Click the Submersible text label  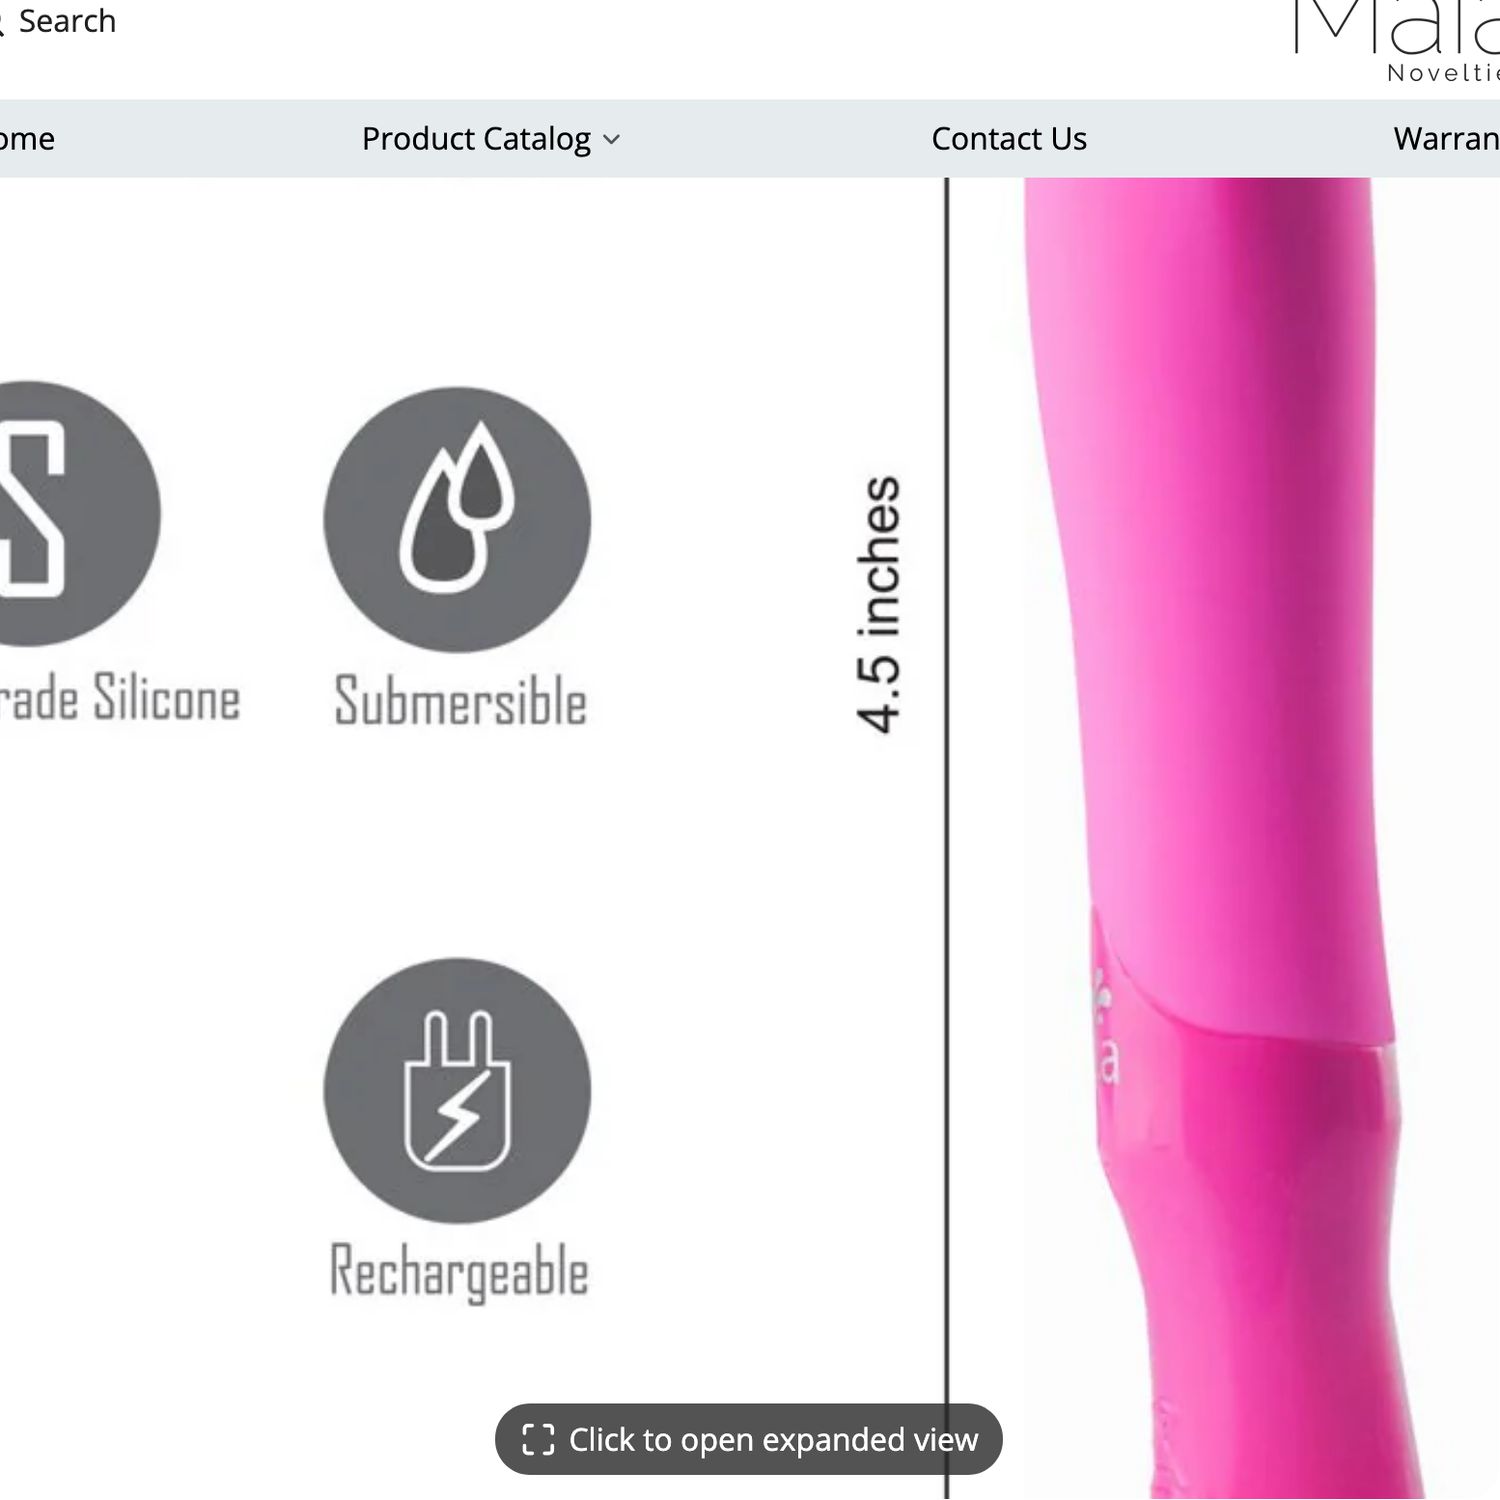point(460,700)
